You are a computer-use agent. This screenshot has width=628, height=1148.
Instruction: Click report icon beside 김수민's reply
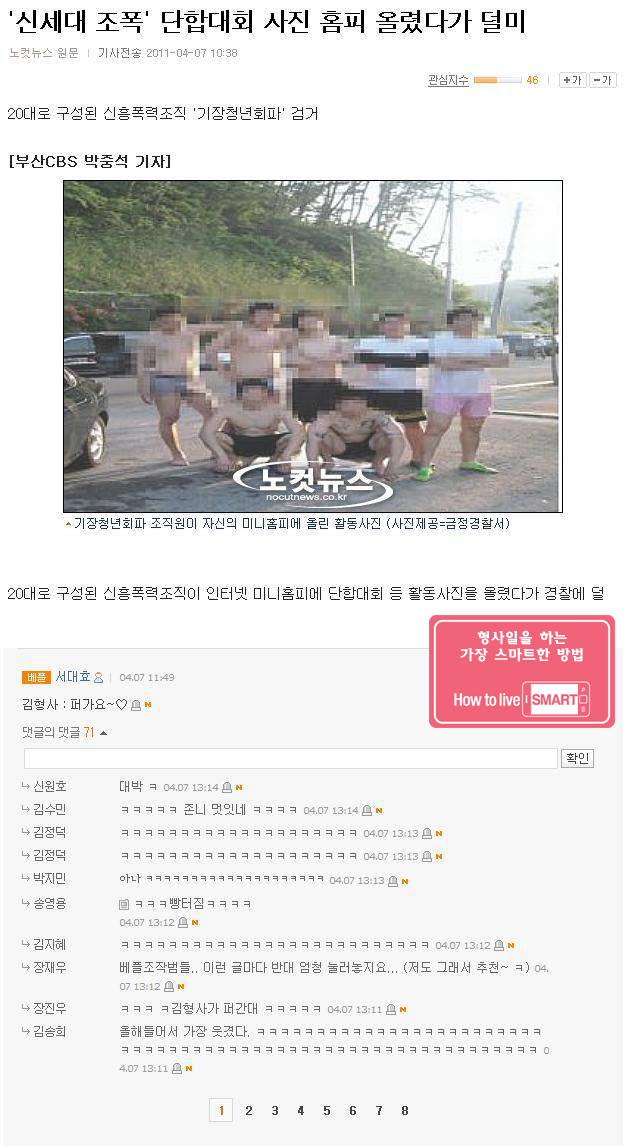pos(367,810)
